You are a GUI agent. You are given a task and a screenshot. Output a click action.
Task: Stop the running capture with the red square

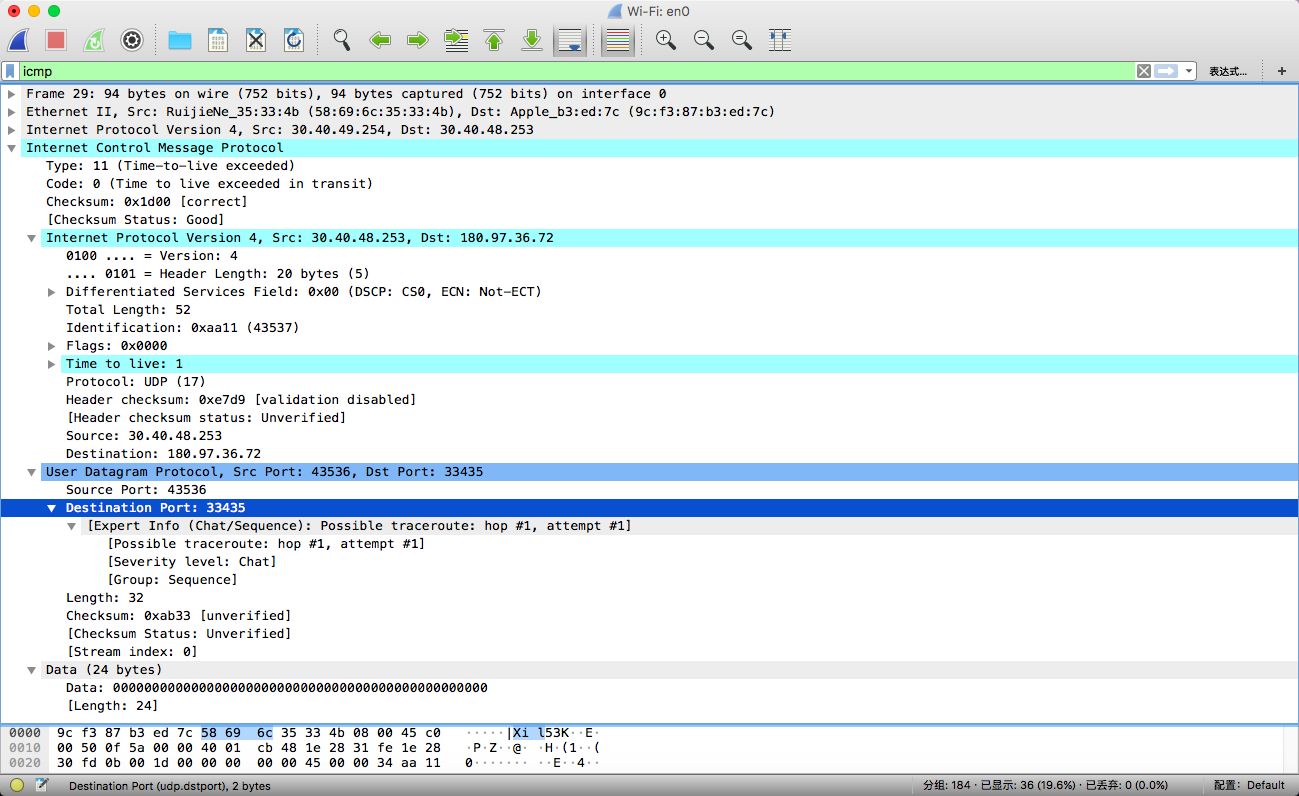[56, 40]
